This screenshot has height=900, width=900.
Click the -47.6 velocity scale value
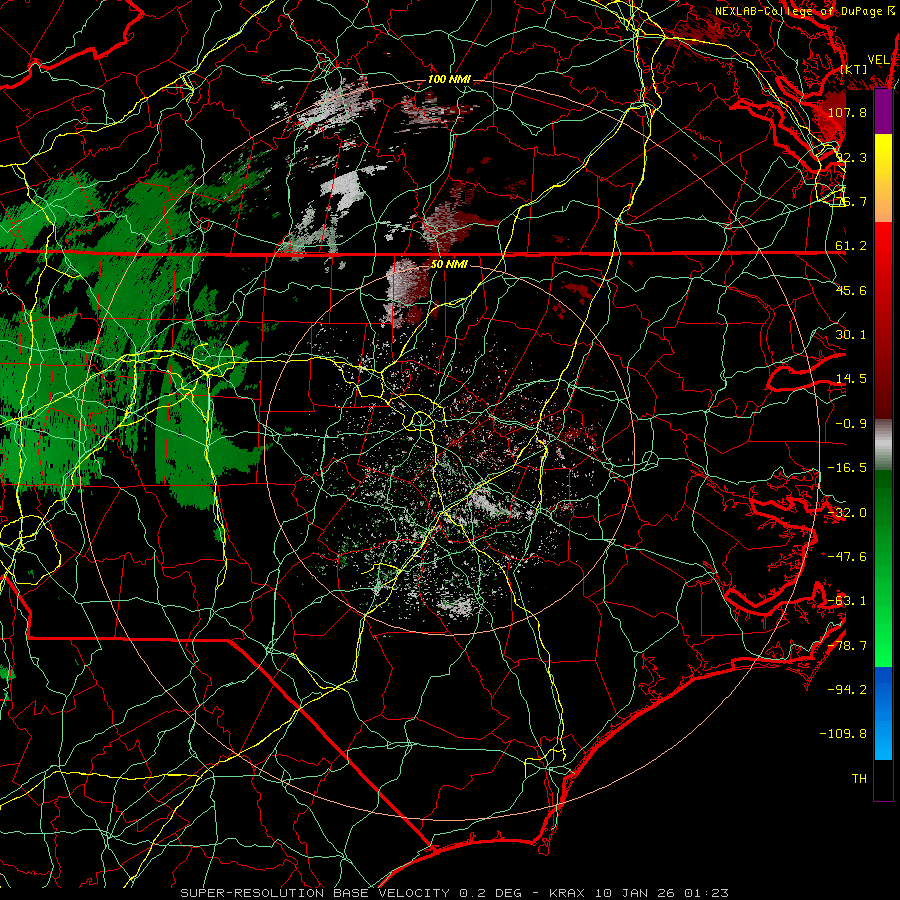coord(847,557)
